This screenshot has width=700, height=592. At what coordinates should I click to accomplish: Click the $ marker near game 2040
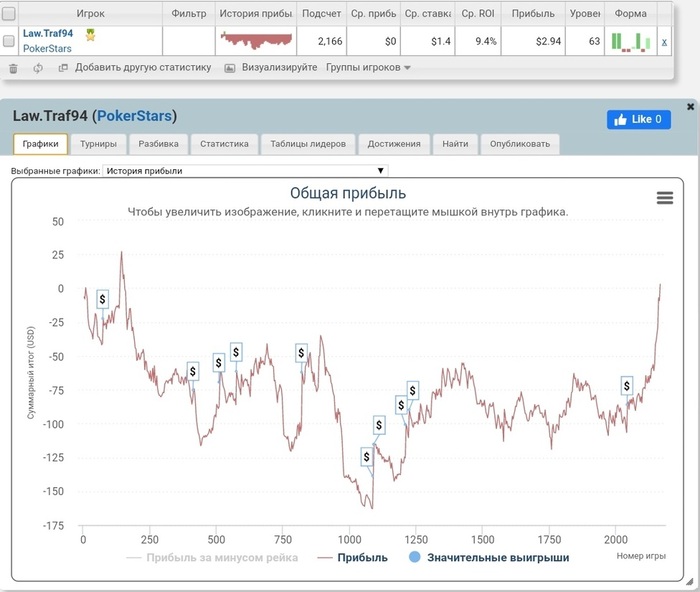pos(627,386)
